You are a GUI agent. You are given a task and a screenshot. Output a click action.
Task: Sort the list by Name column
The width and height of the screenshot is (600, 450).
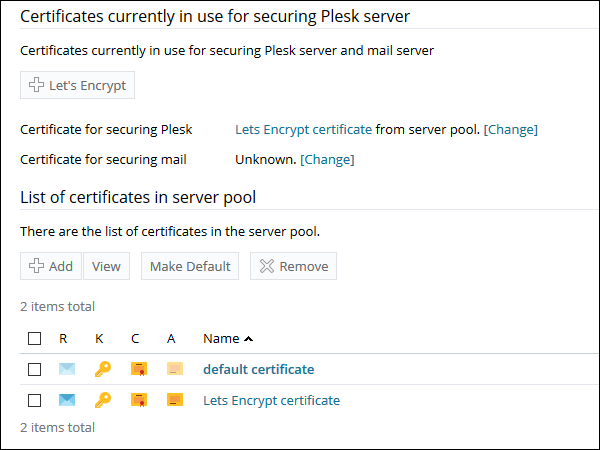coord(221,339)
